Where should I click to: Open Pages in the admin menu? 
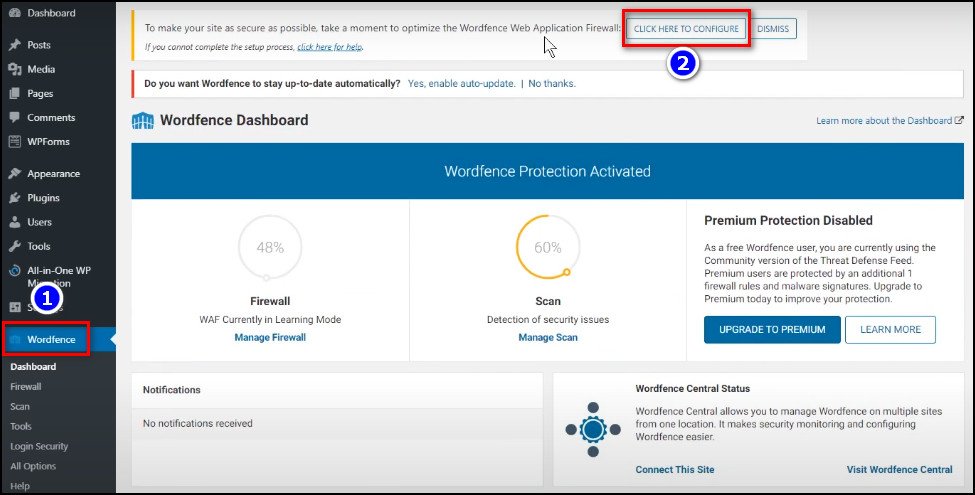pos(40,93)
